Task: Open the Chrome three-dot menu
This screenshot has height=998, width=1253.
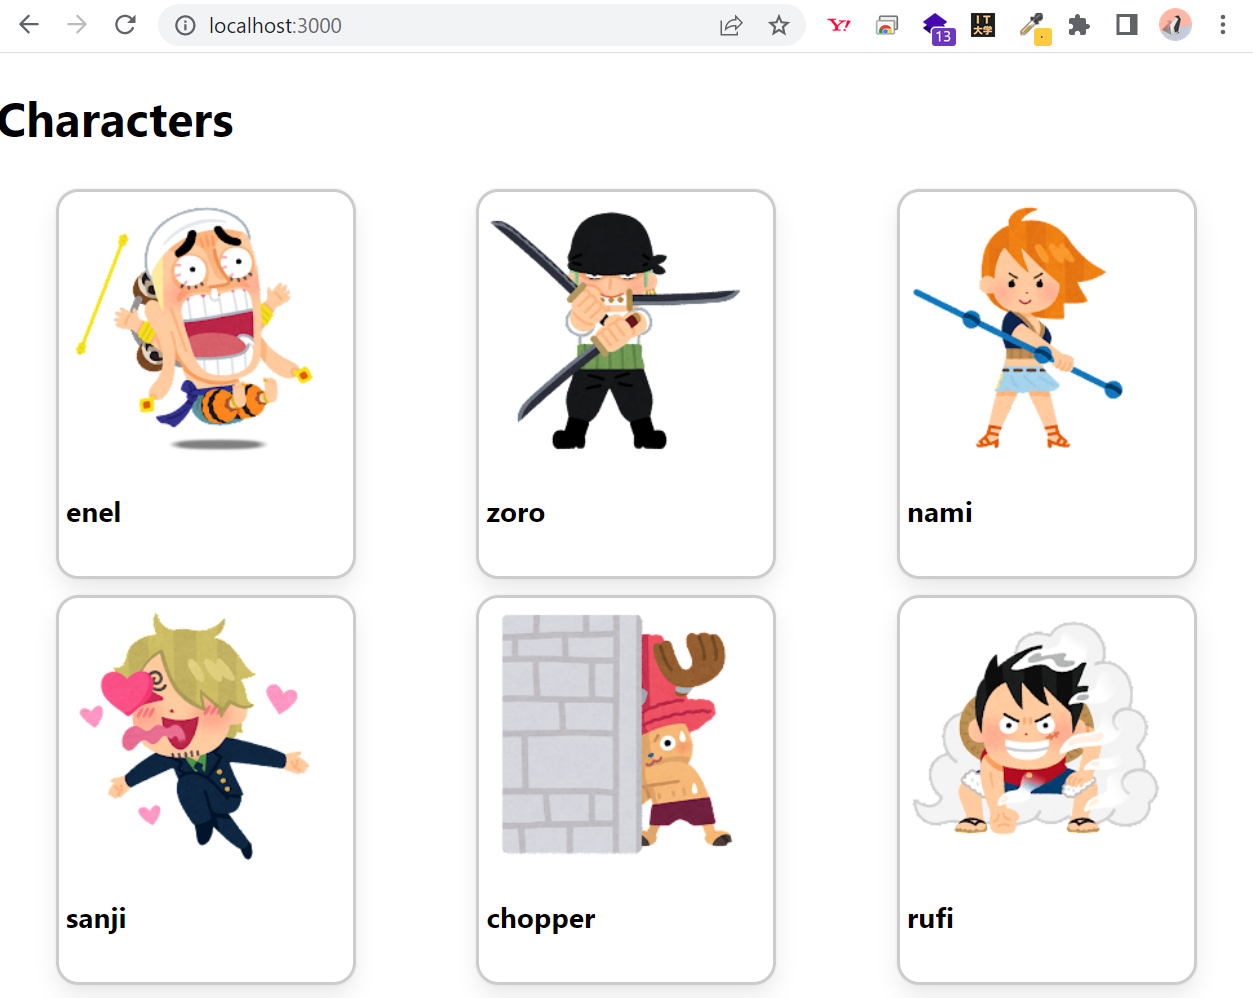Action: [1223, 25]
